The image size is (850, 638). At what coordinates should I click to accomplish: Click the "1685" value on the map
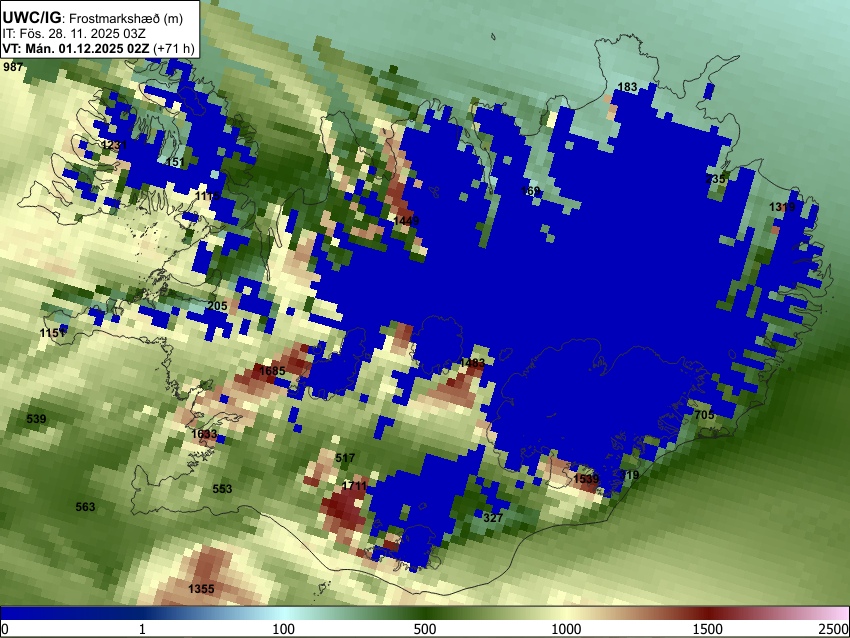pos(272,371)
